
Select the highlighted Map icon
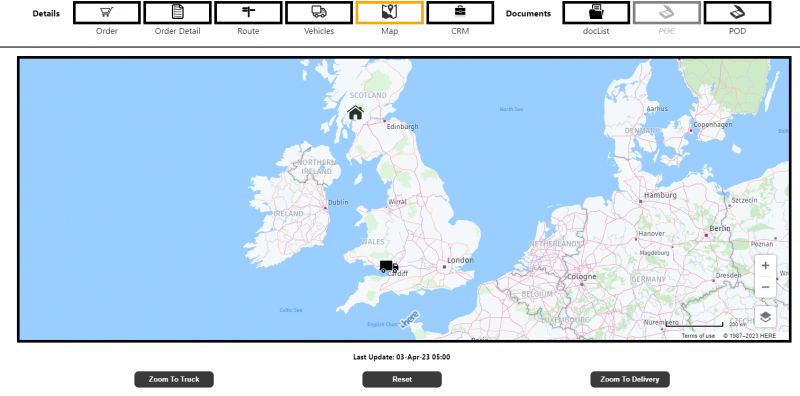point(389,13)
